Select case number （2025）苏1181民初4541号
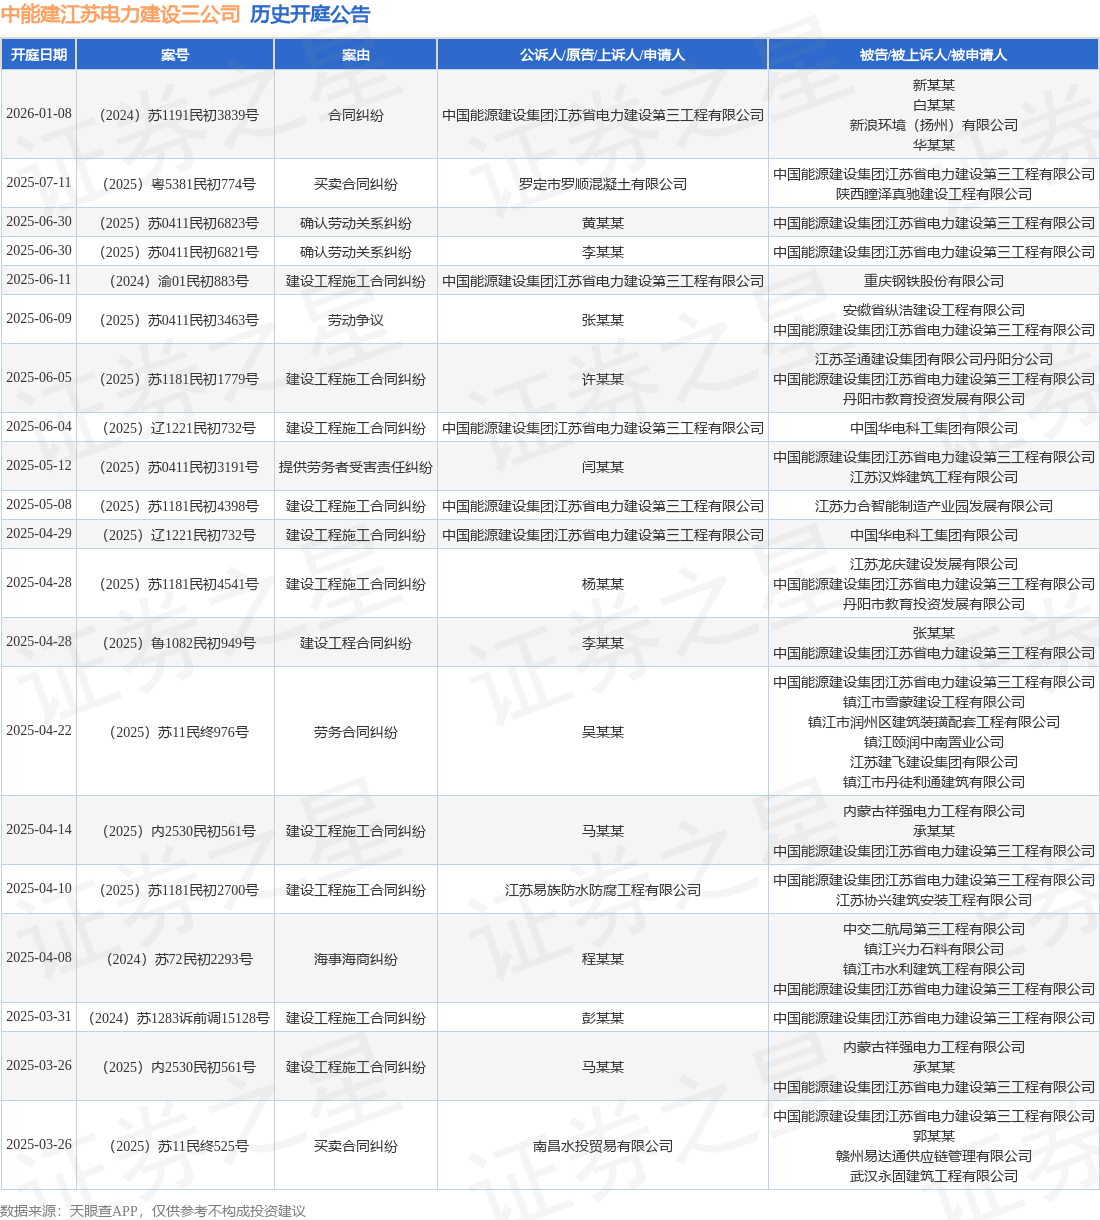Image resolution: width=1100 pixels, height=1220 pixels. (x=175, y=584)
